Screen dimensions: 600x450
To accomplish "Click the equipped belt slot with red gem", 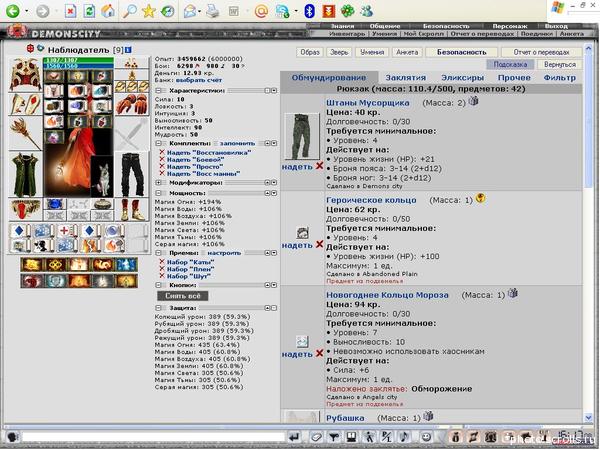I will 25,209.
